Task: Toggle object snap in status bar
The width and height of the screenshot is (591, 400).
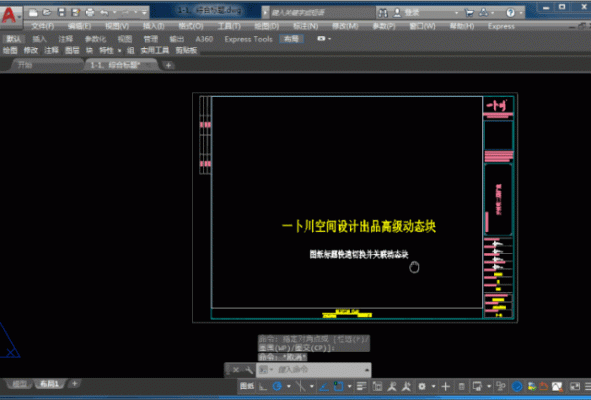Action: click(338, 386)
